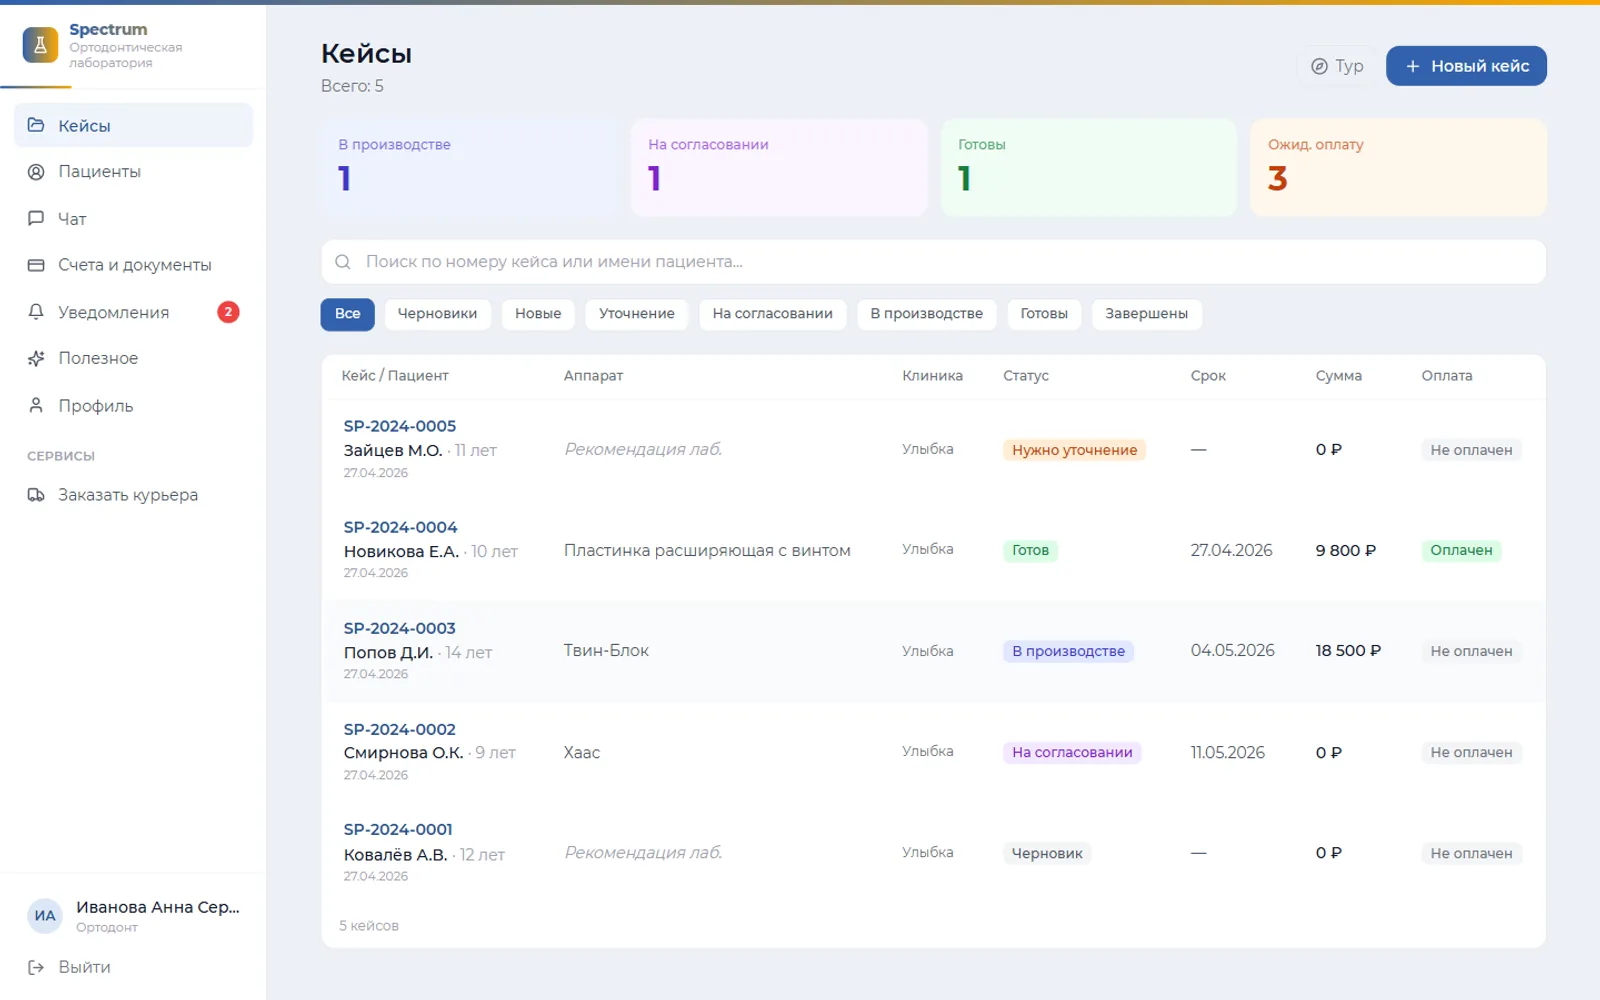Open Пациенты in the sidebar

point(133,172)
